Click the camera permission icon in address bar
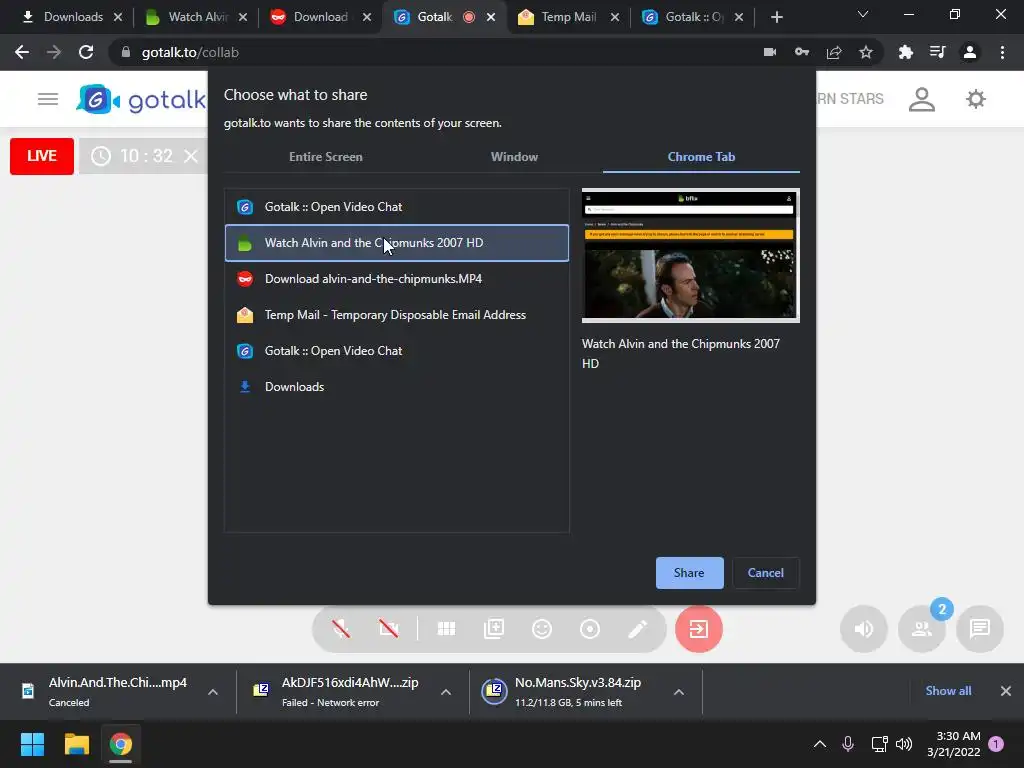 pyautogui.click(x=770, y=52)
